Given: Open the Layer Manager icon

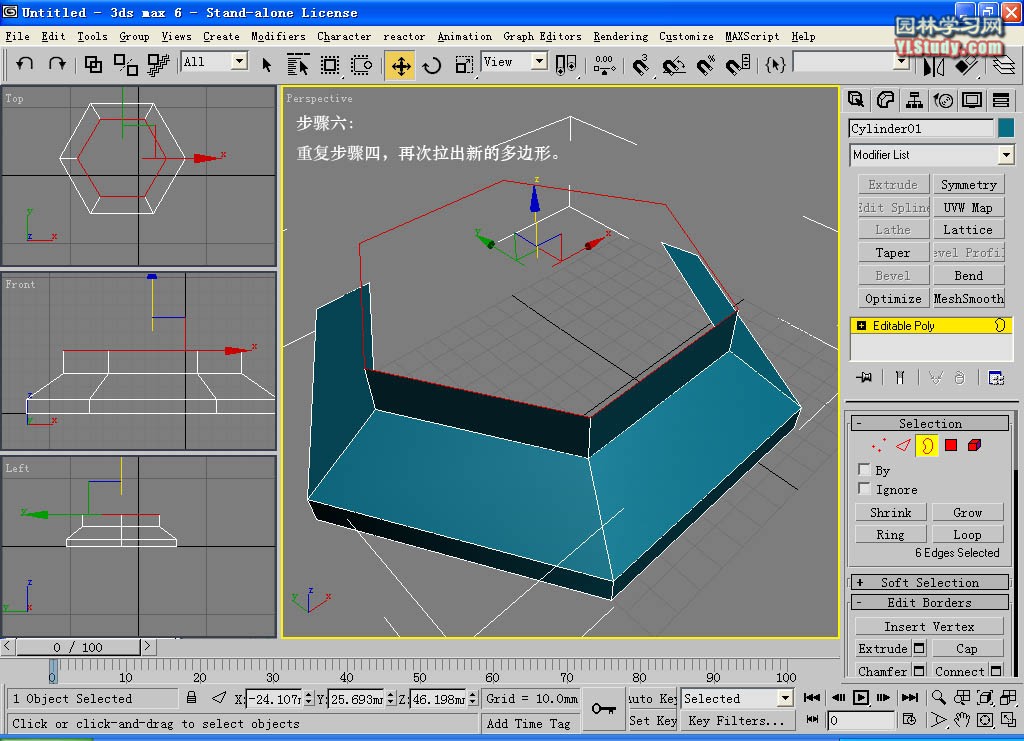Looking at the screenshot, I should click(x=1004, y=65).
